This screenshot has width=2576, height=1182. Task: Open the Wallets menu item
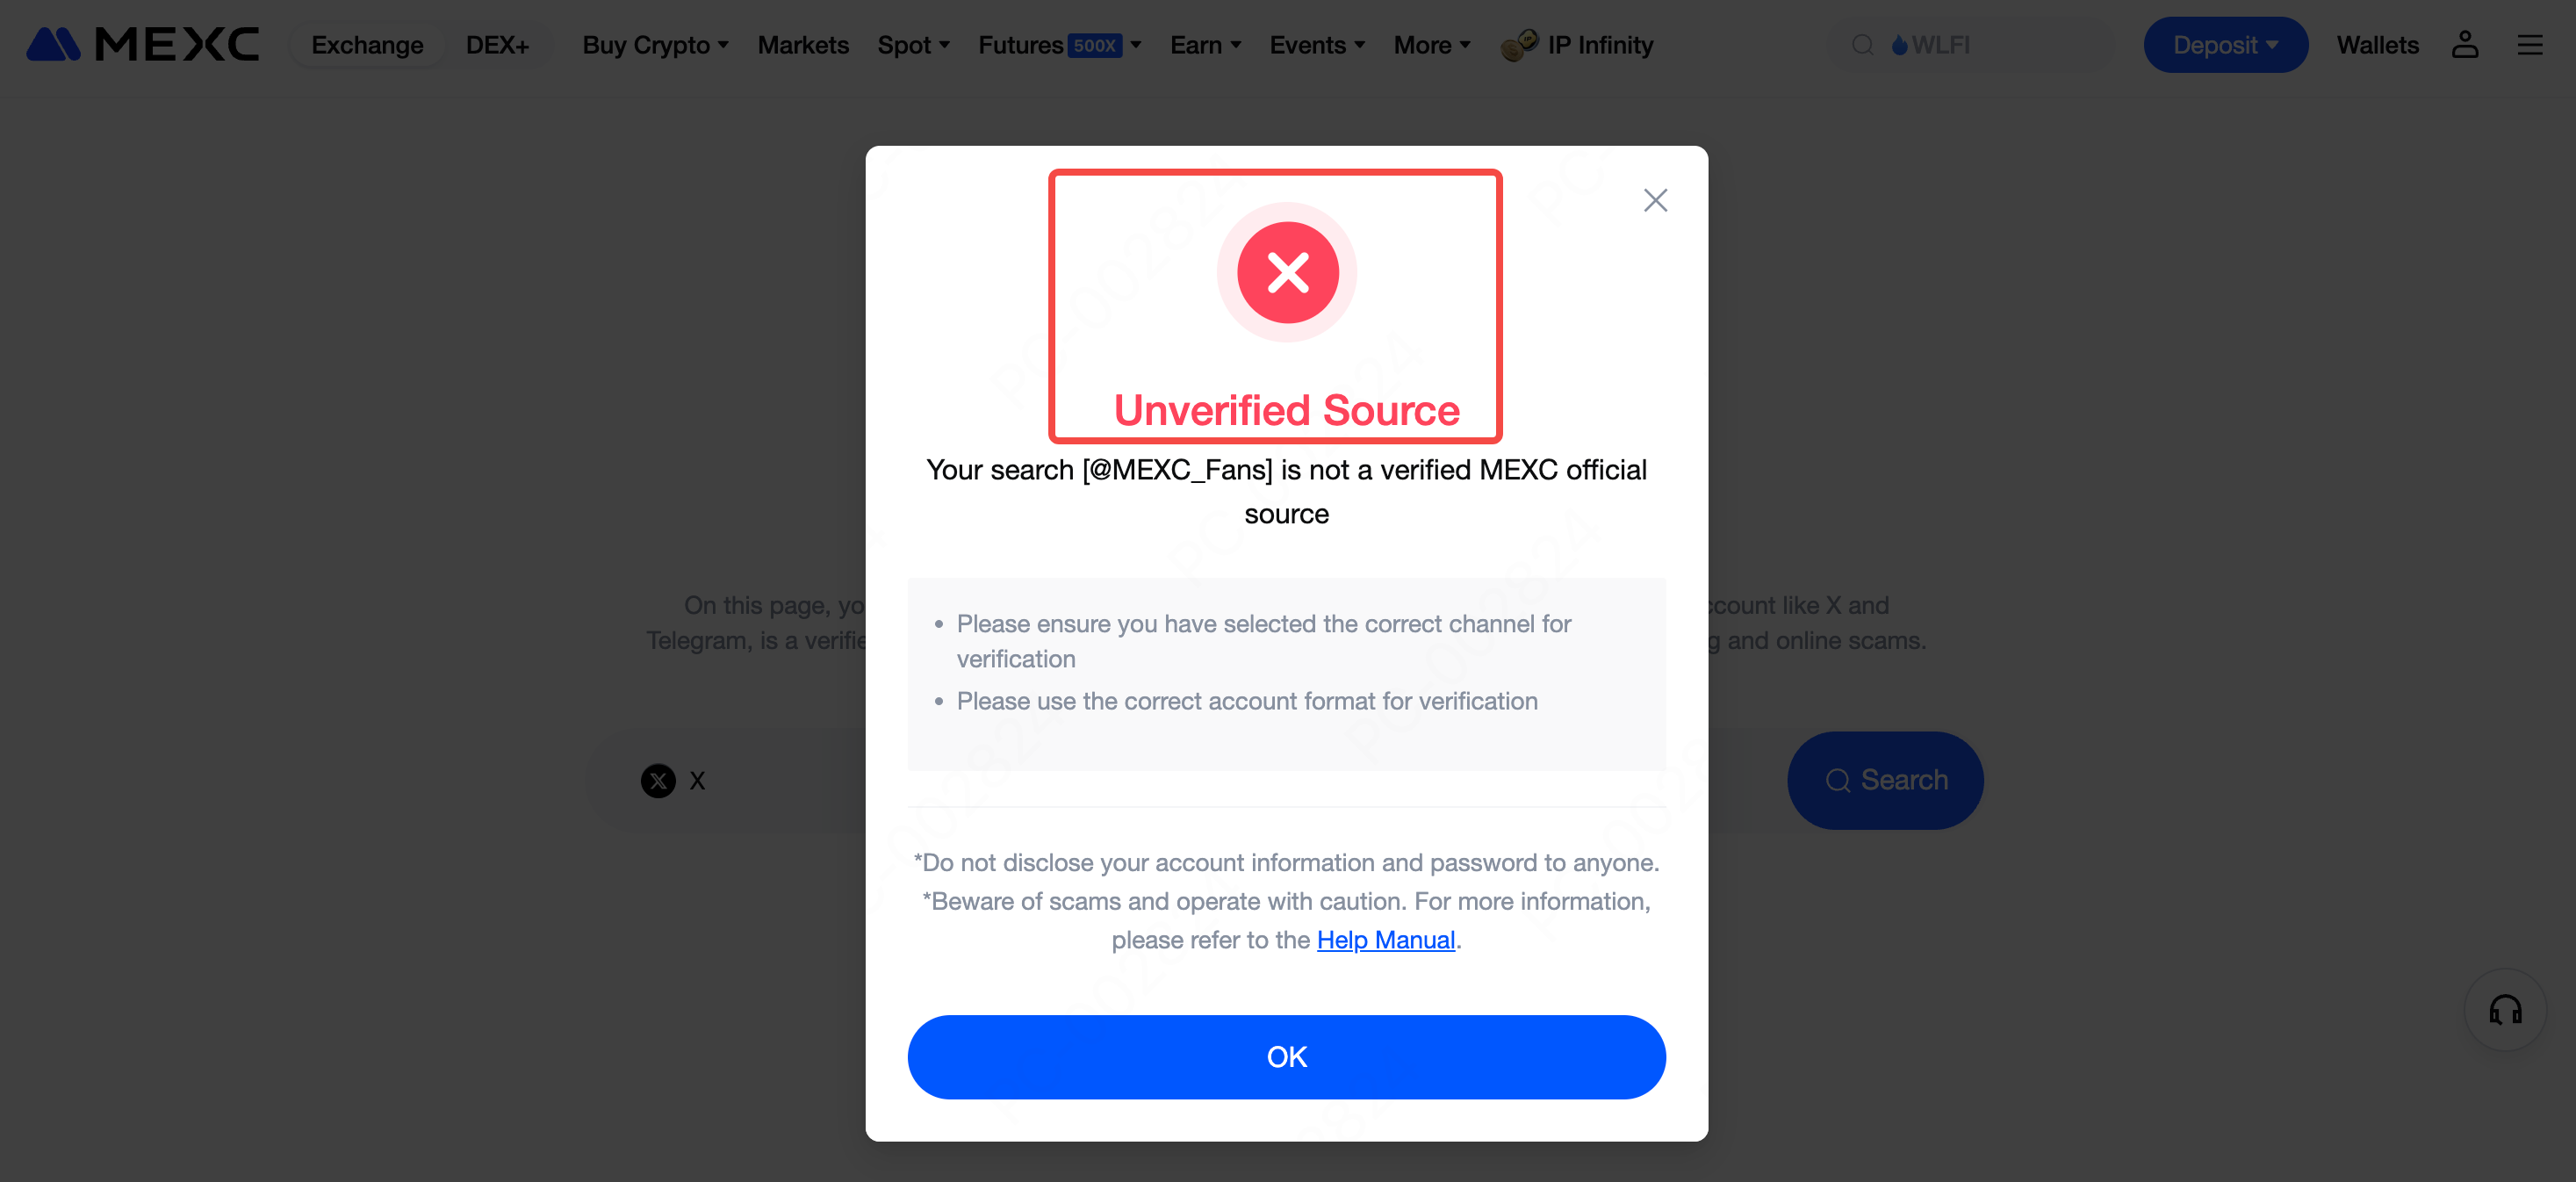2377,45
